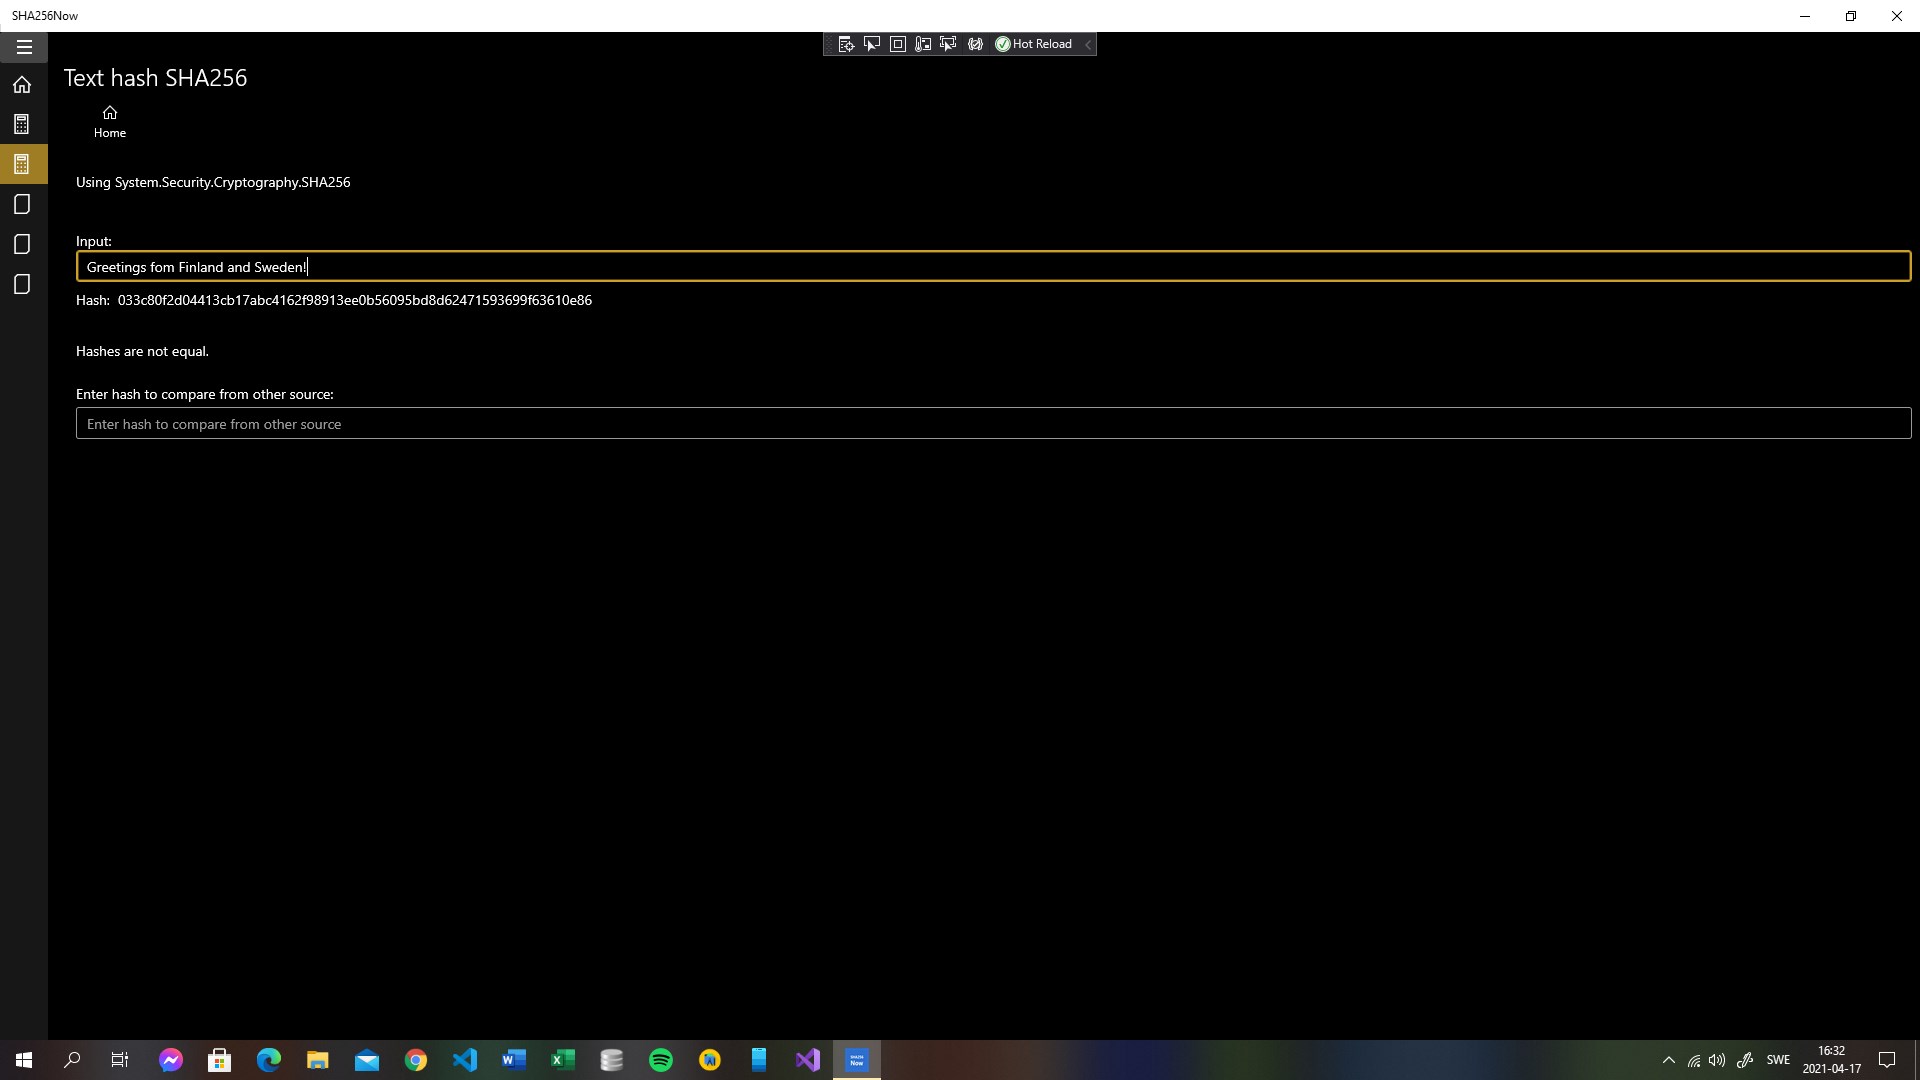This screenshot has height=1080, width=1920.
Task: Go to the Home icon in the sidebar
Action: coord(22,85)
